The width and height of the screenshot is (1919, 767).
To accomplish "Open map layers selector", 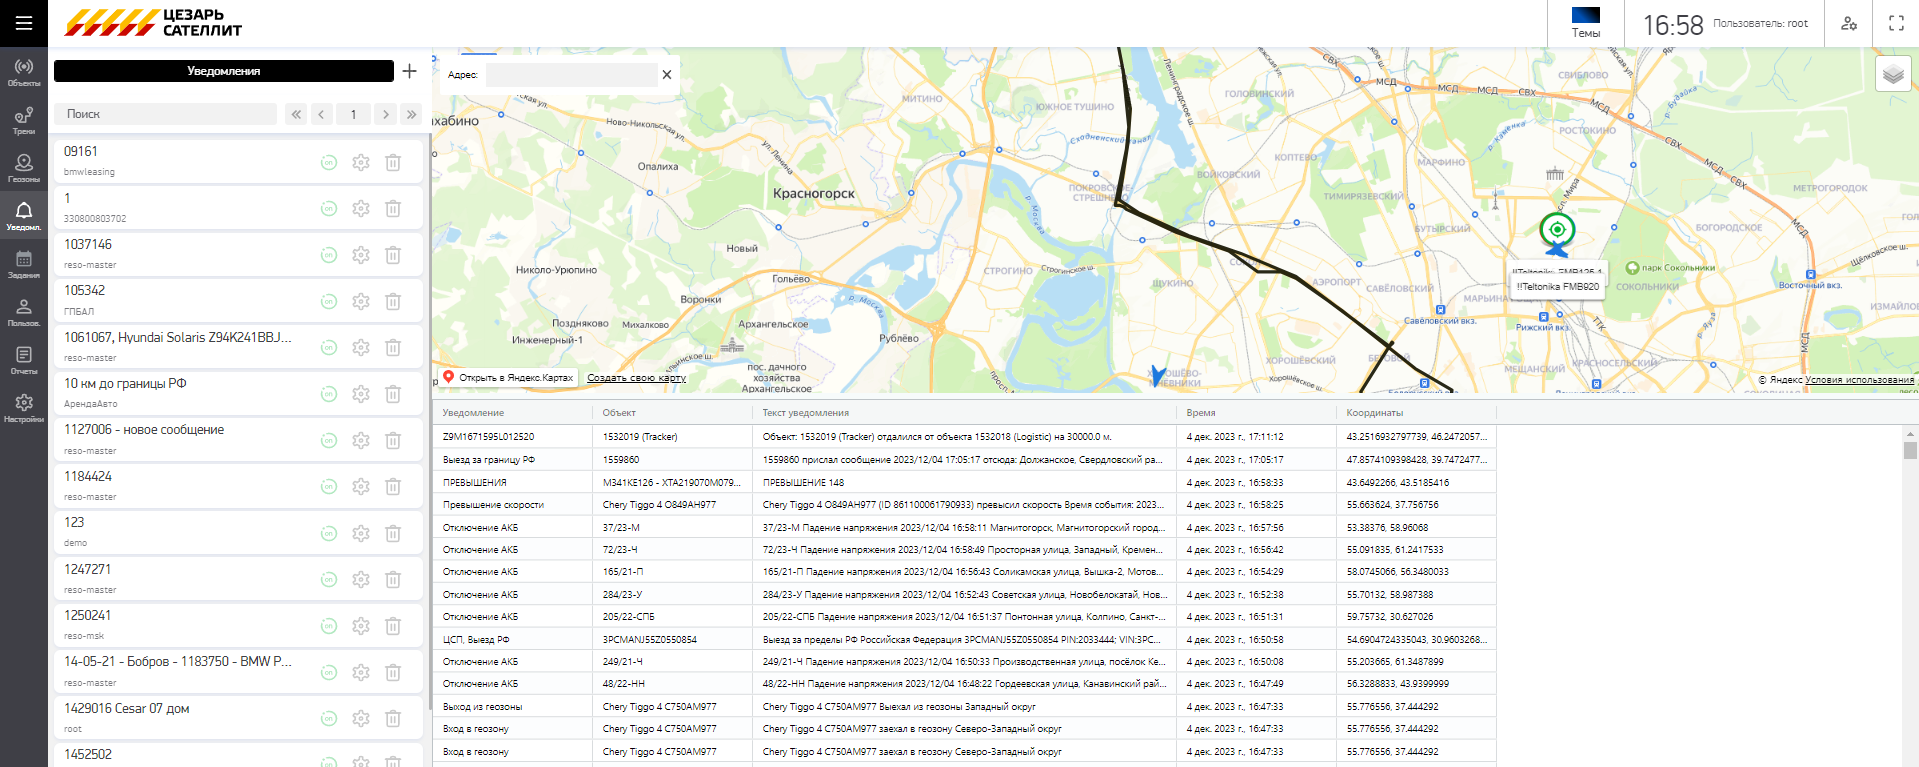I will (1893, 74).
